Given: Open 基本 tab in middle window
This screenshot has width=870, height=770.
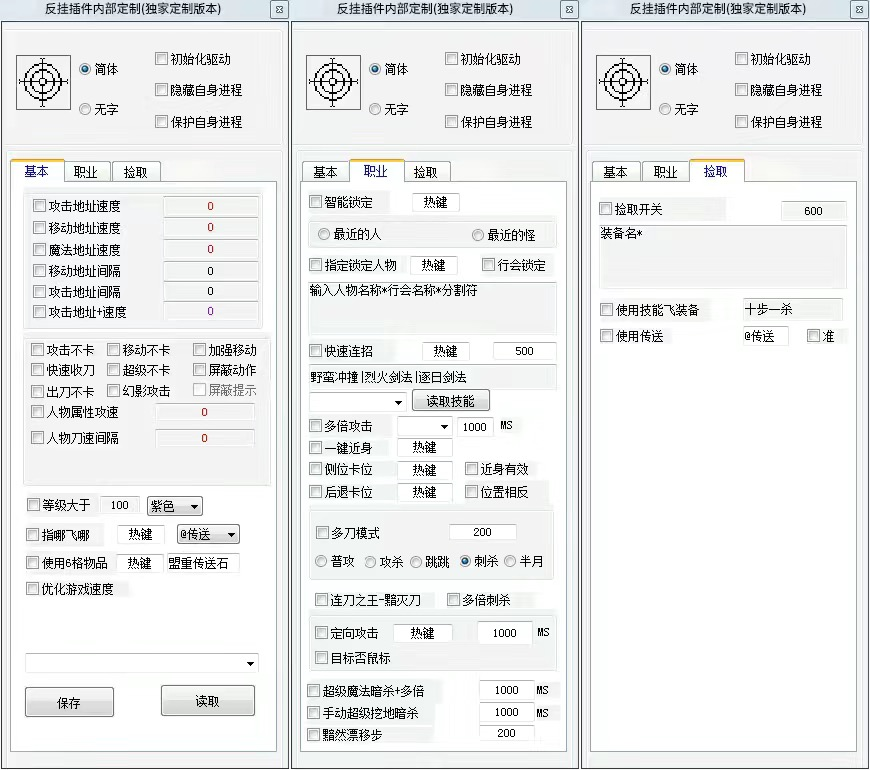Looking at the screenshot, I should tap(325, 172).
